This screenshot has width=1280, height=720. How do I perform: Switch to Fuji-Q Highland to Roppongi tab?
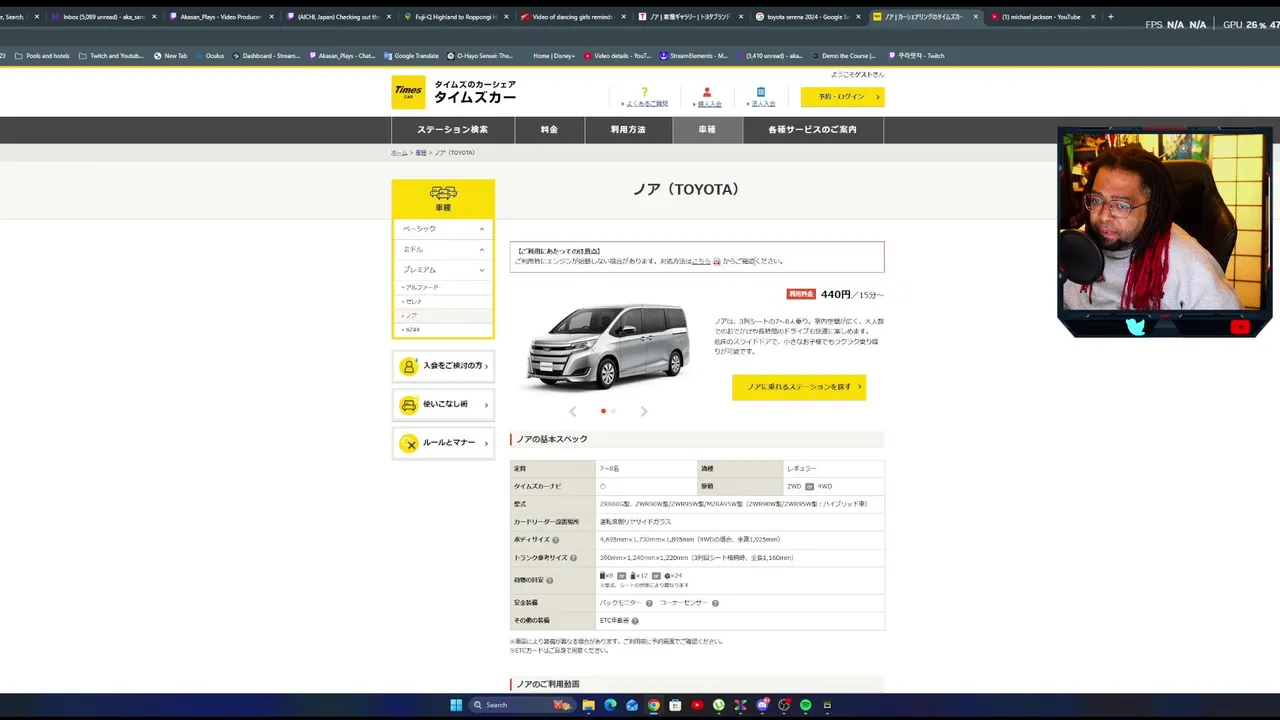pyautogui.click(x=457, y=17)
